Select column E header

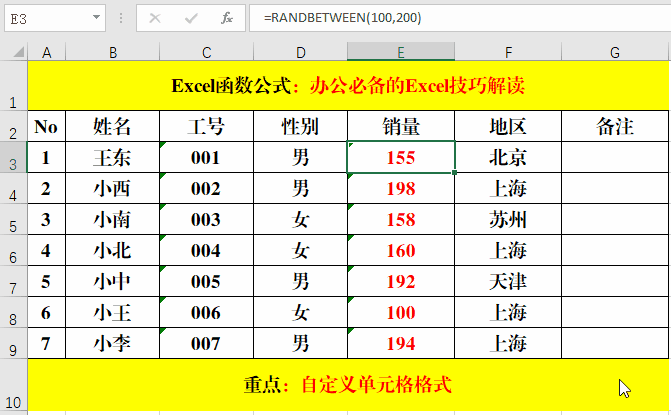(x=401, y=52)
